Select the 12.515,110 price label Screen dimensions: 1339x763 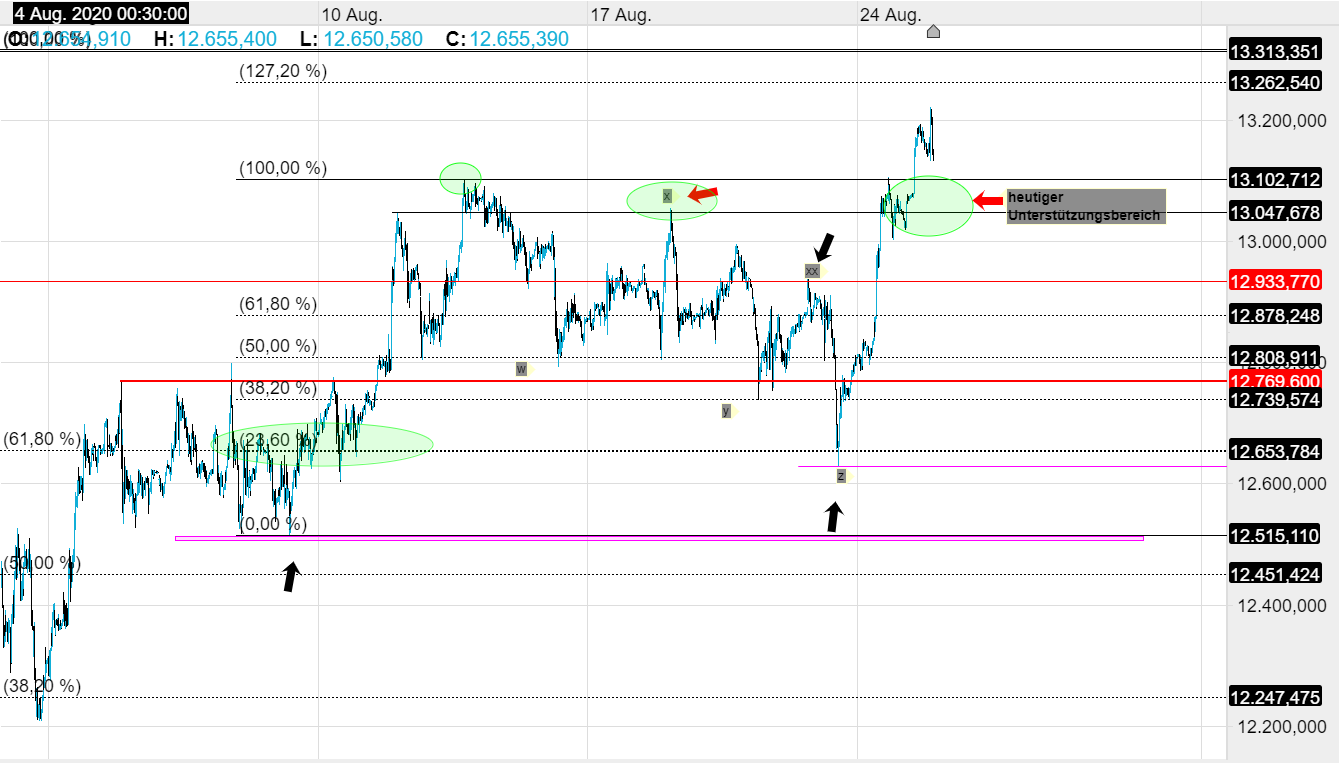(x=1275, y=536)
